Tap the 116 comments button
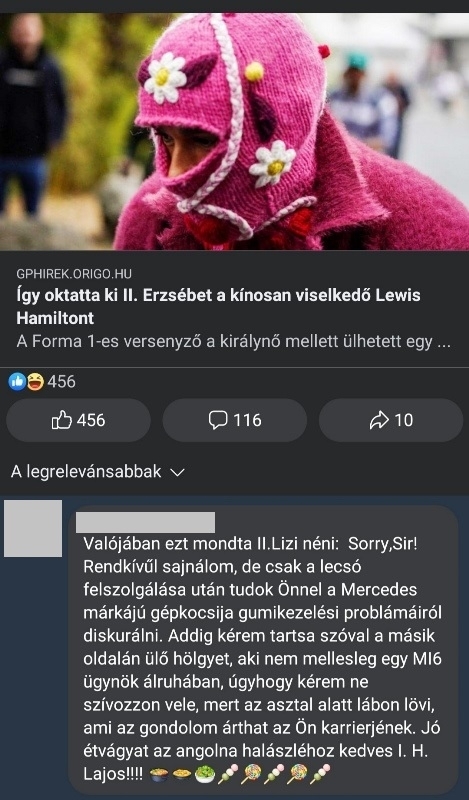Image resolution: width=469 pixels, height=800 pixels. [x=235, y=420]
